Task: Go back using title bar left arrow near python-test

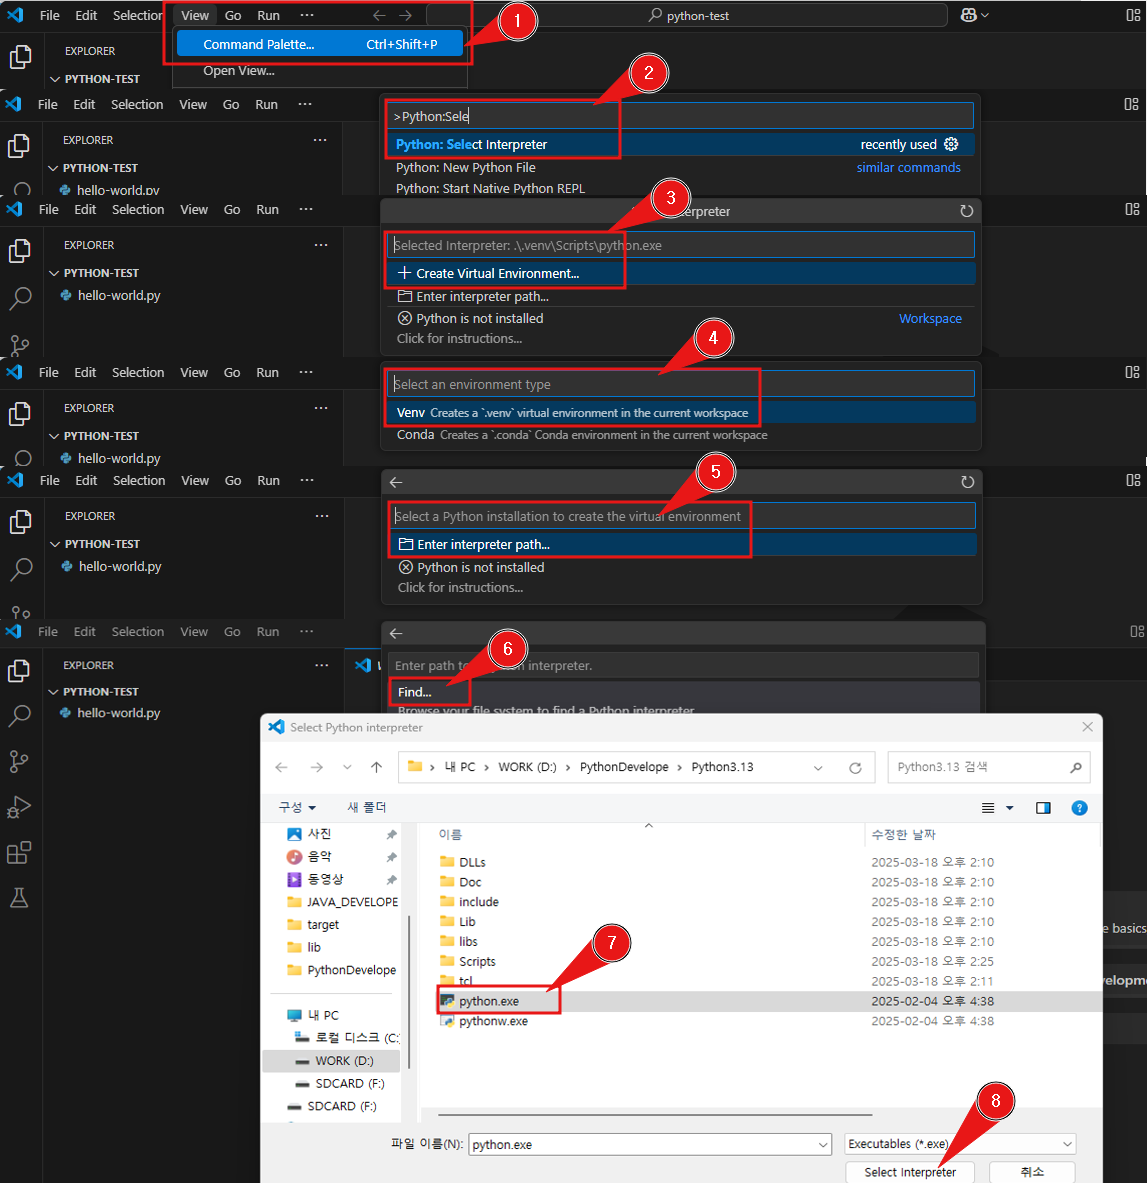Action: (380, 15)
